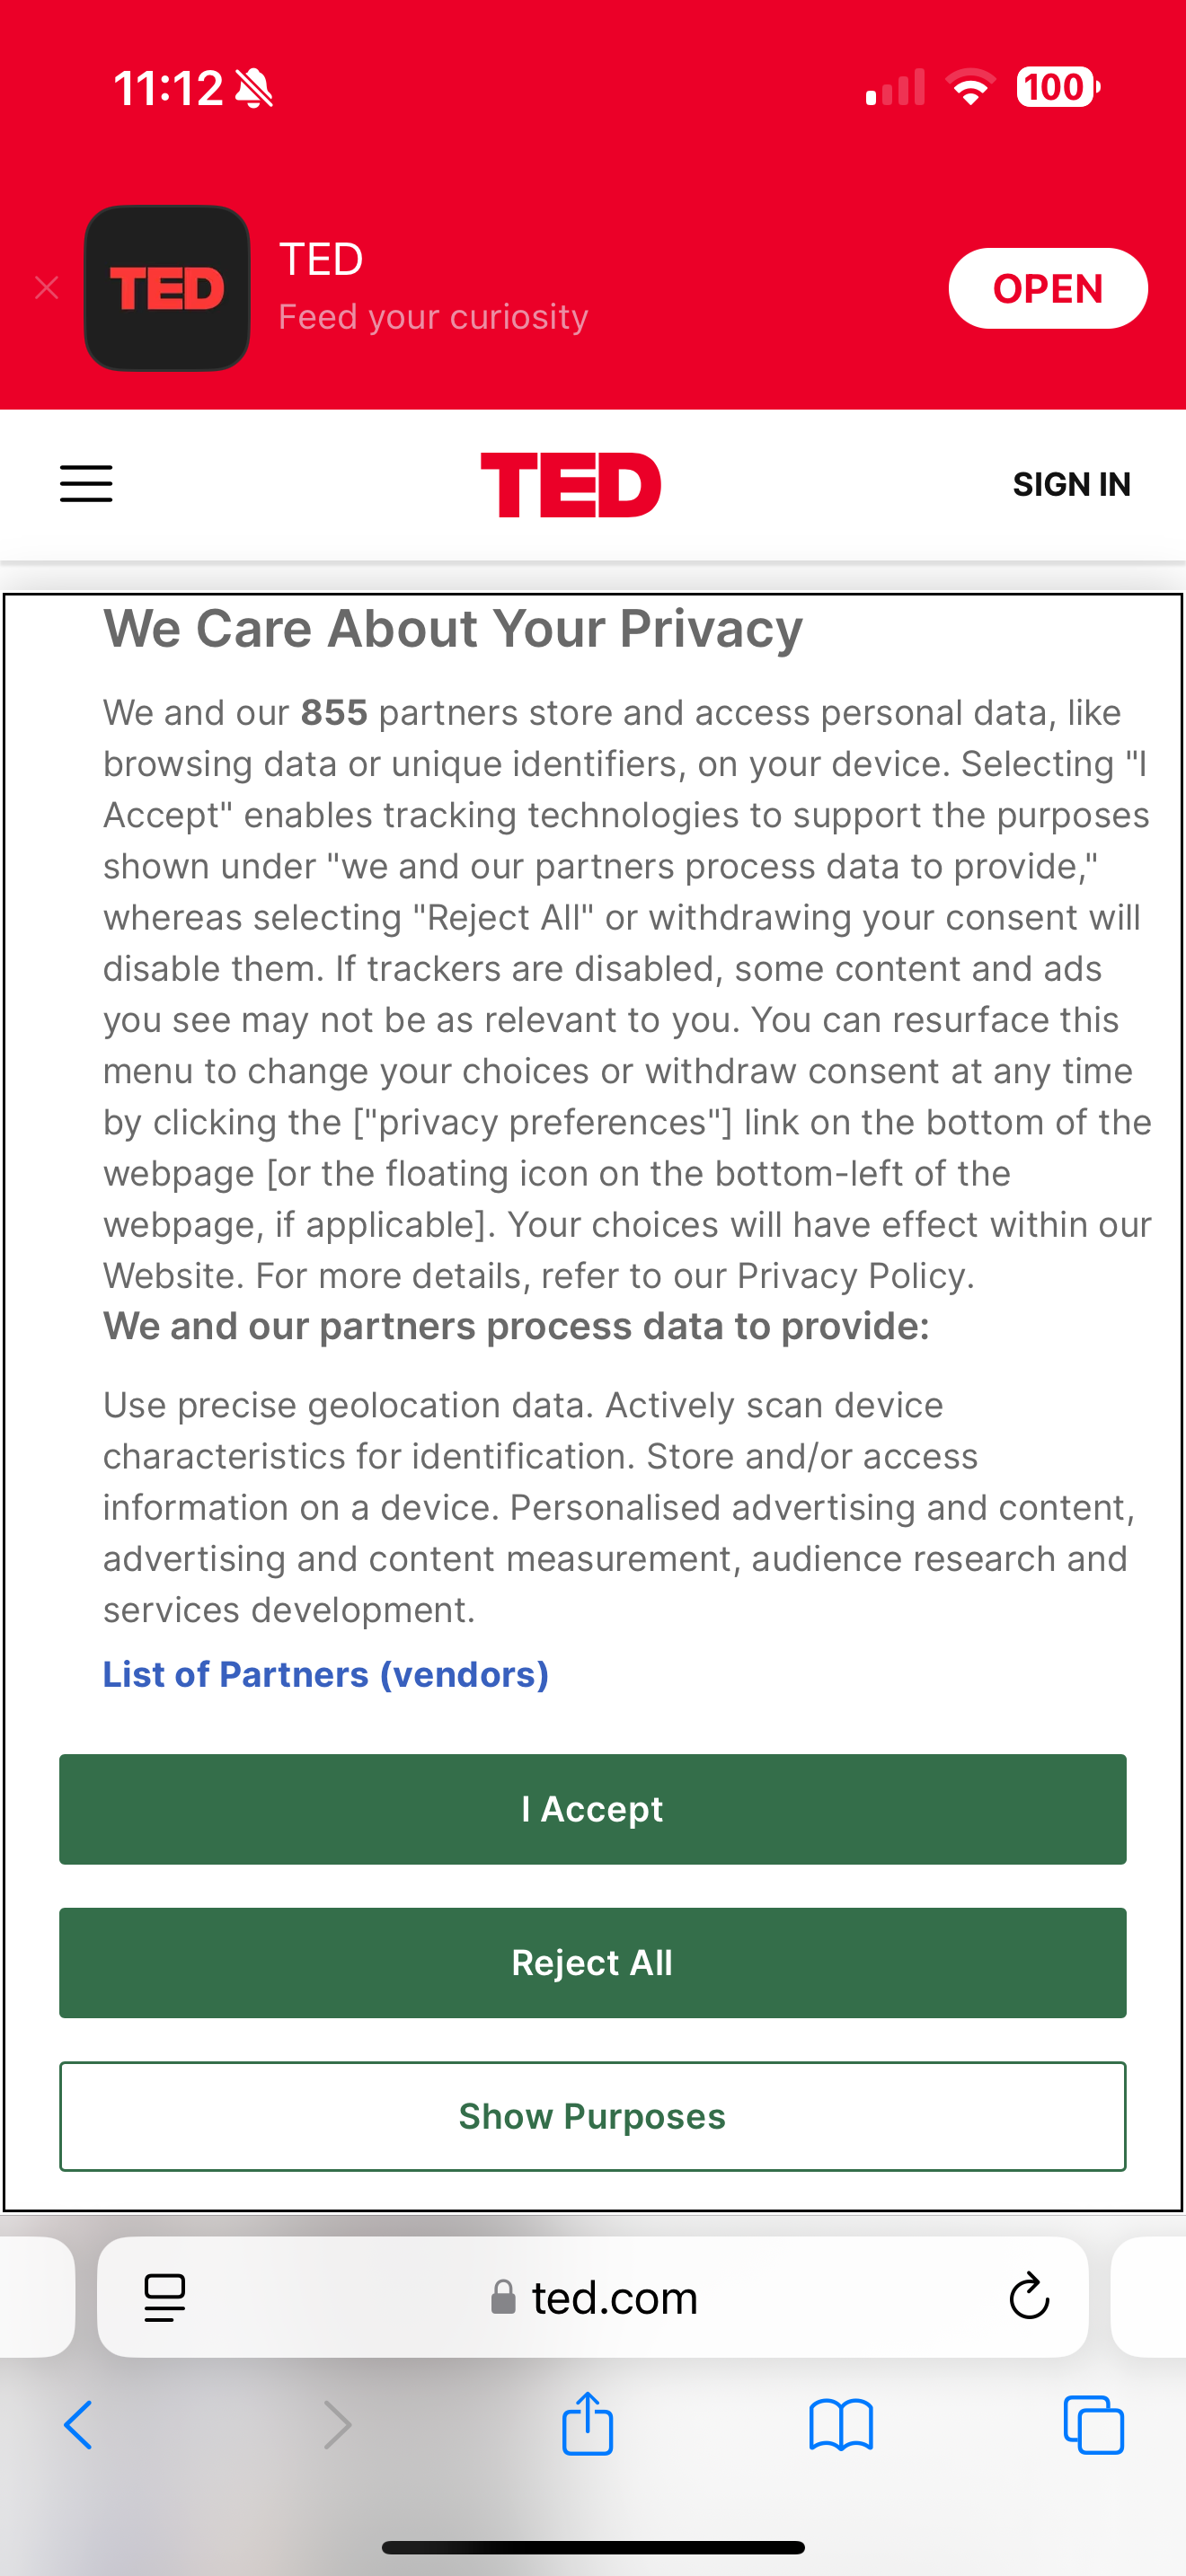Choose Reject All for tracking

click(592, 1963)
